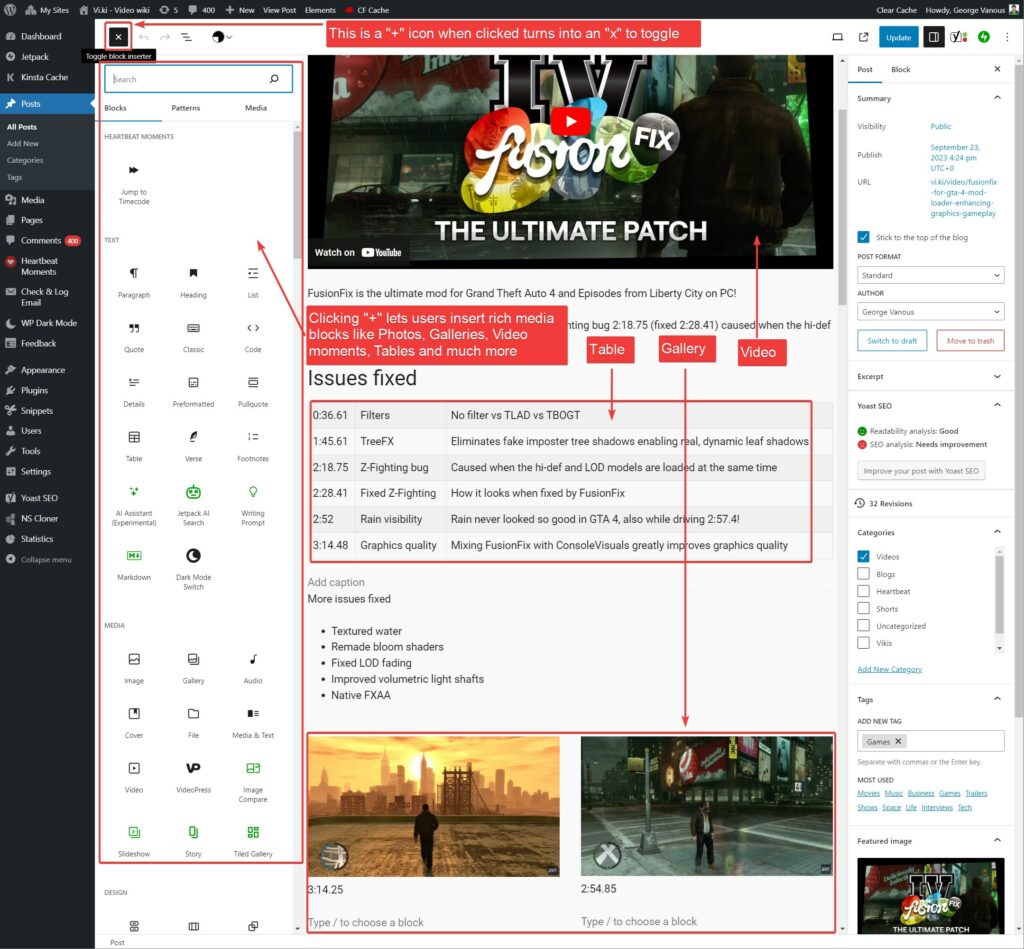Play the FusionFix YouTube video
The width and height of the screenshot is (1024, 949).
click(x=571, y=121)
